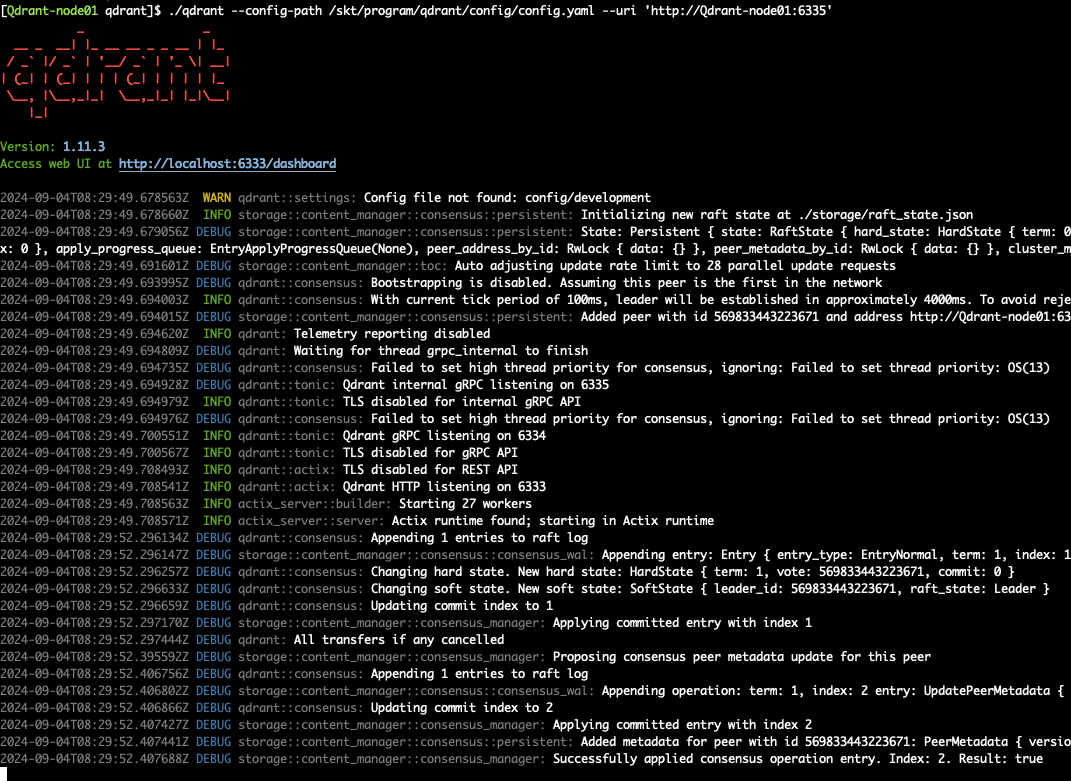Click "All transfers if any cancelled" message
1071x781 pixels.
click(399, 640)
